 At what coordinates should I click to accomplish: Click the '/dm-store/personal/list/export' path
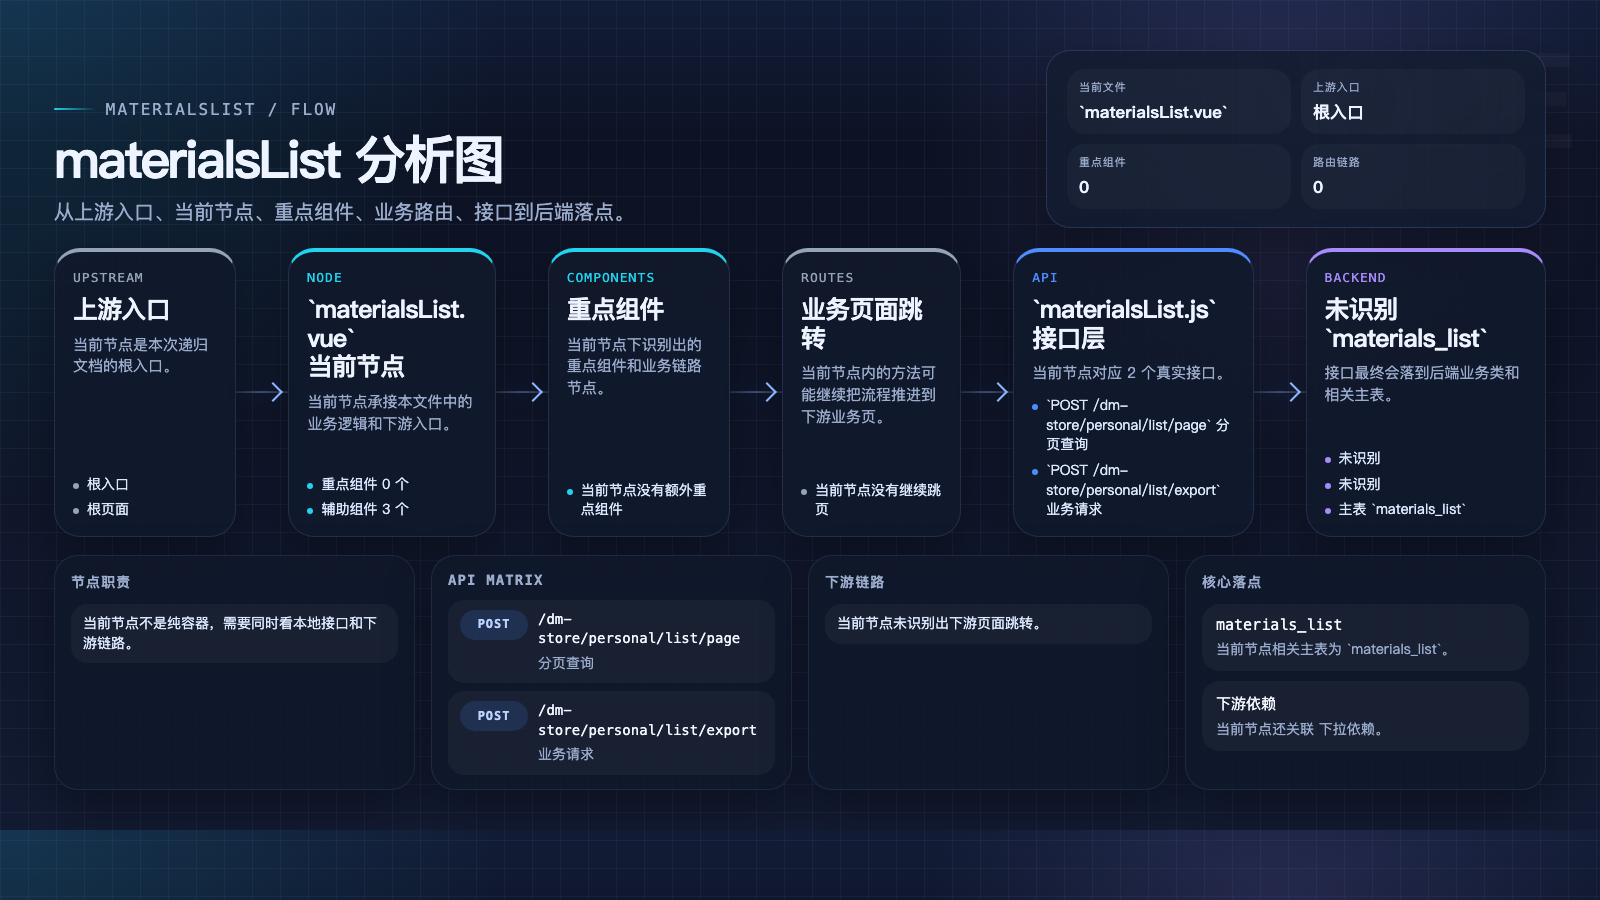point(647,720)
